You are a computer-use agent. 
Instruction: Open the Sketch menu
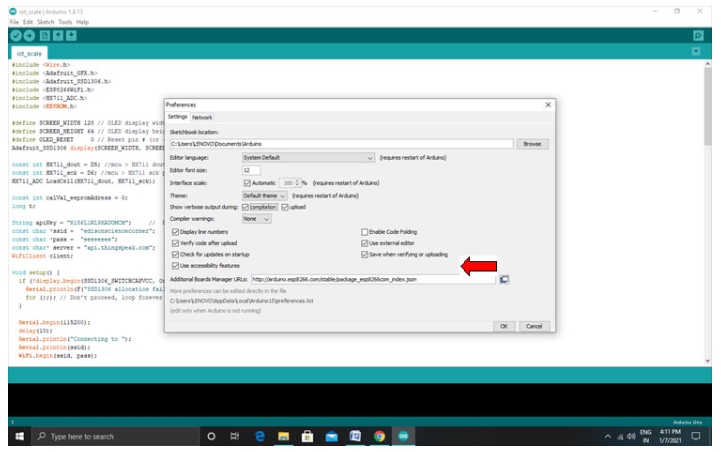tap(42, 21)
